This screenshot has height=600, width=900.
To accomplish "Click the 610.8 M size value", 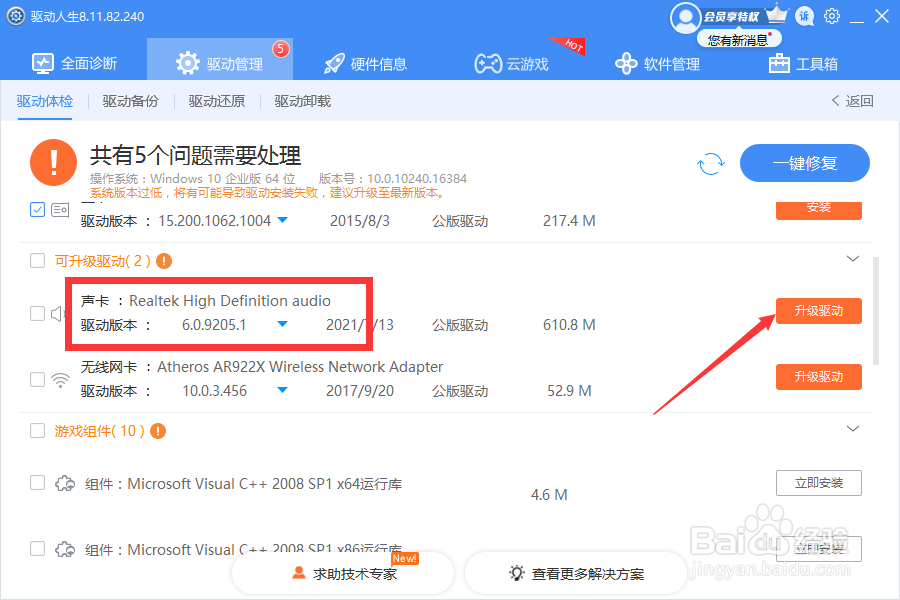I will [x=569, y=325].
